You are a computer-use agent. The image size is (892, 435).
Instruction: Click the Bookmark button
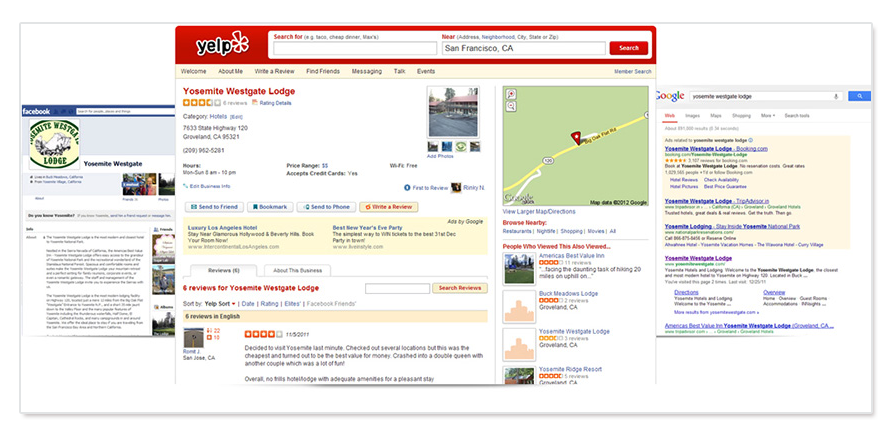(270, 207)
